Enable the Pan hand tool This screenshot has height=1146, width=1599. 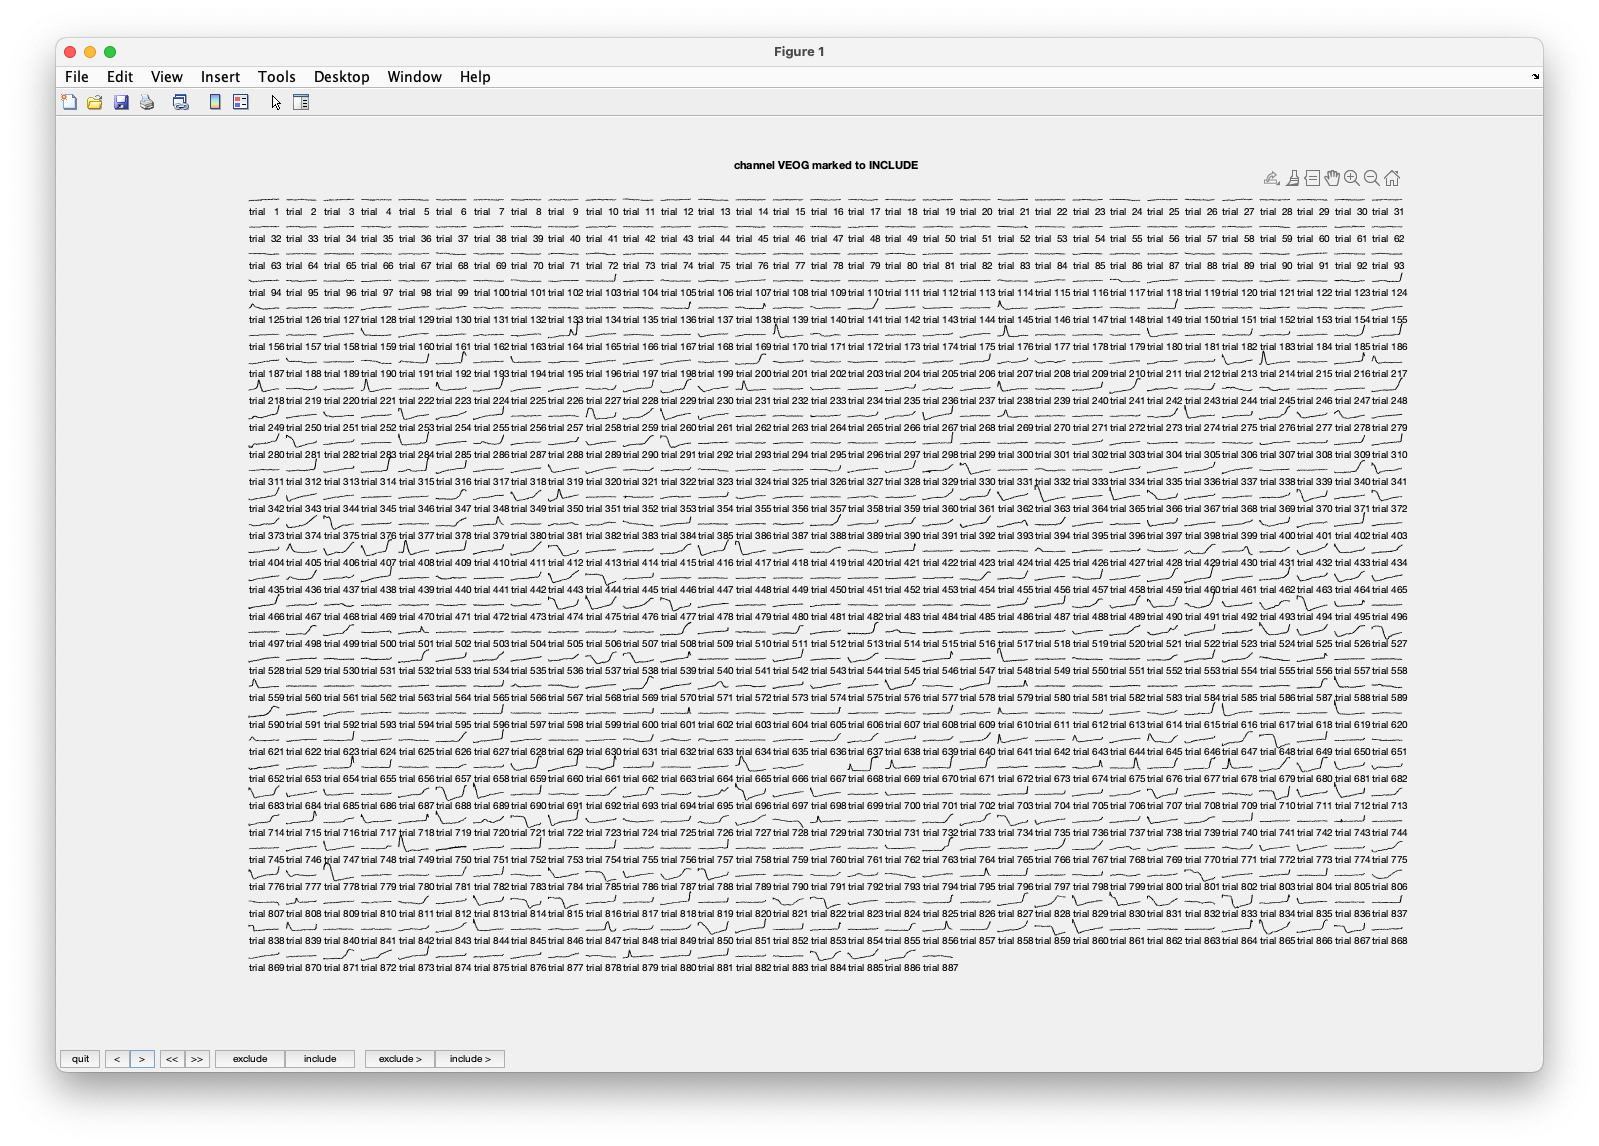pyautogui.click(x=1332, y=178)
